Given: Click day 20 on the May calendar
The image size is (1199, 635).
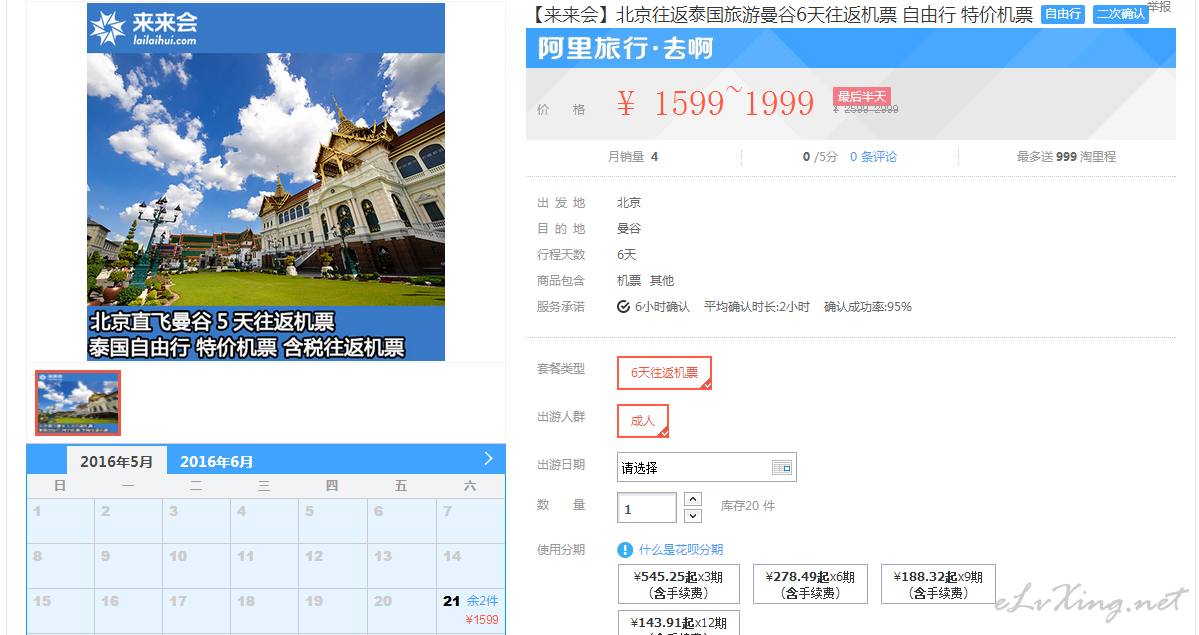Looking at the screenshot, I should [x=403, y=610].
